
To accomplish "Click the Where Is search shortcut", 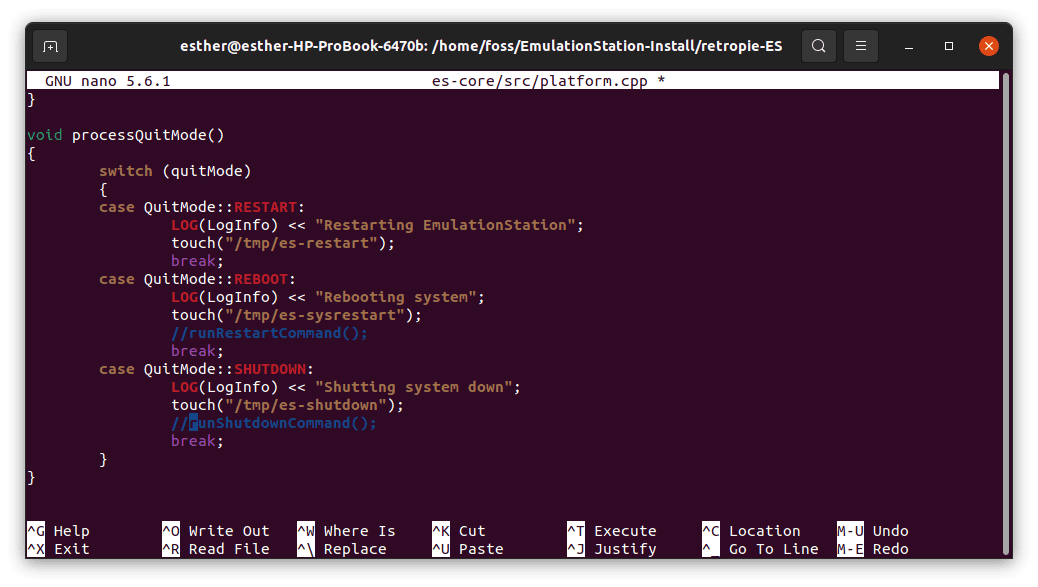I will [x=353, y=530].
